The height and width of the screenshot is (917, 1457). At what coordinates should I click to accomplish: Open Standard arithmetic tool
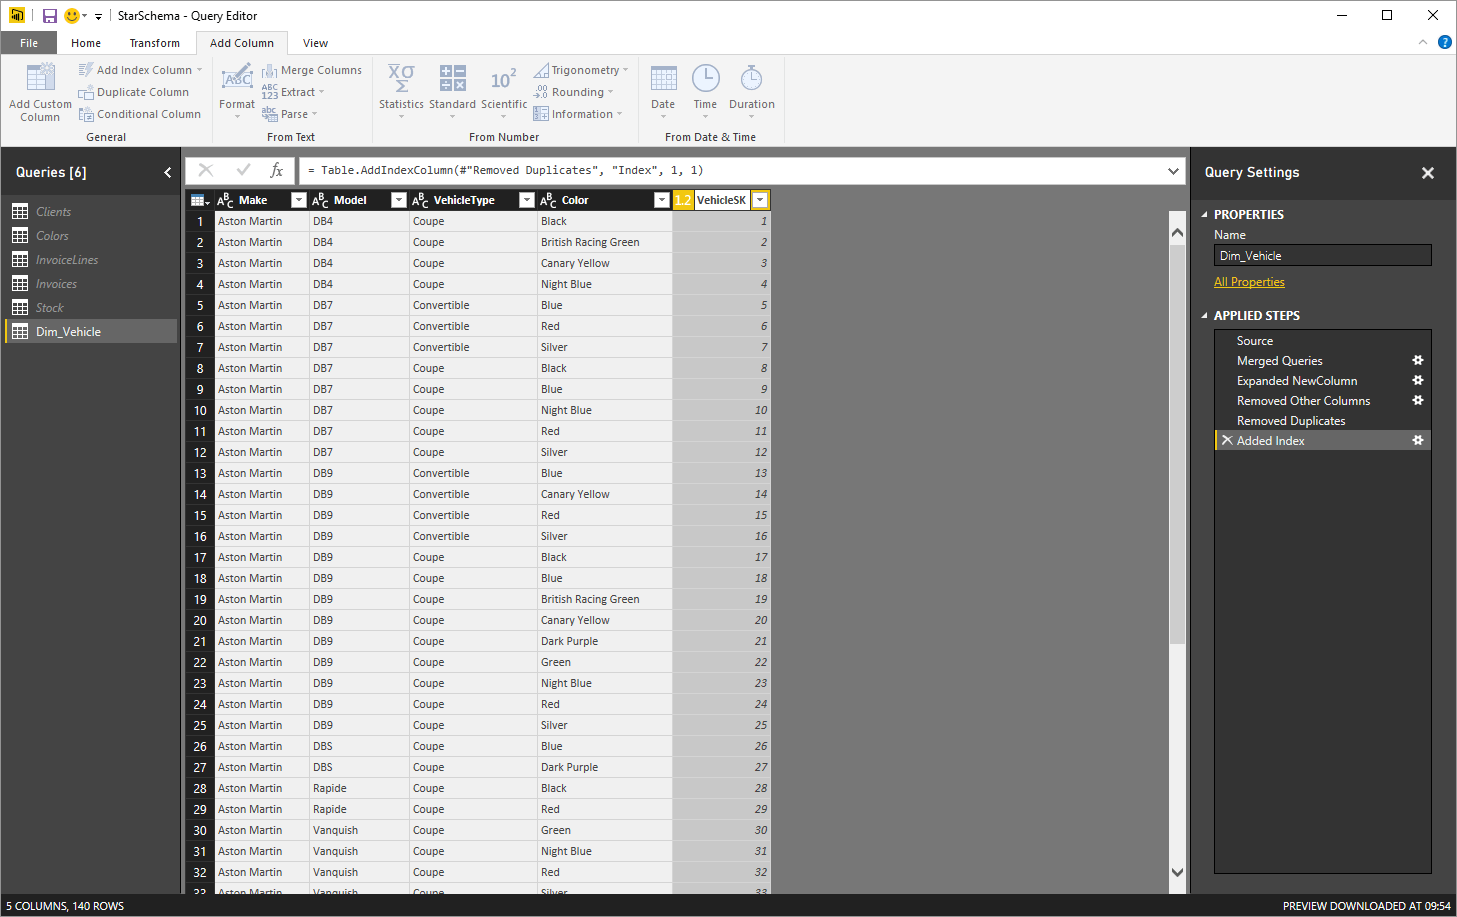(x=452, y=90)
